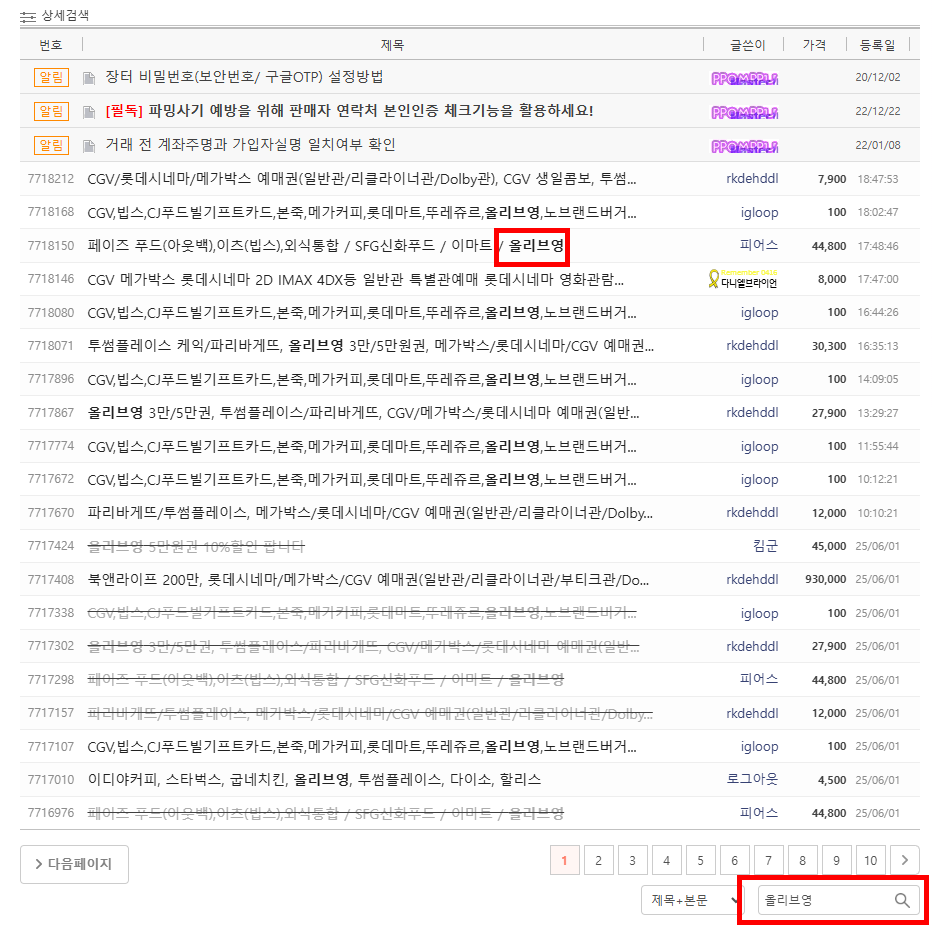
Task: Click author igloop on post 7718080
Action: 759,312
